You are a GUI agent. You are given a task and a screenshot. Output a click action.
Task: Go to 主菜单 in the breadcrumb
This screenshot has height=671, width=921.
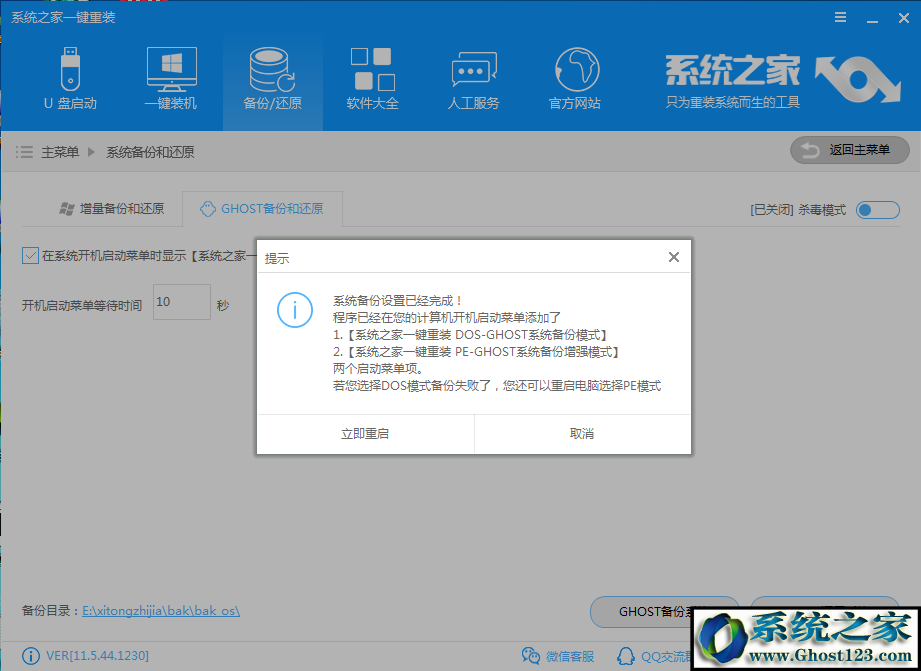[x=60, y=152]
